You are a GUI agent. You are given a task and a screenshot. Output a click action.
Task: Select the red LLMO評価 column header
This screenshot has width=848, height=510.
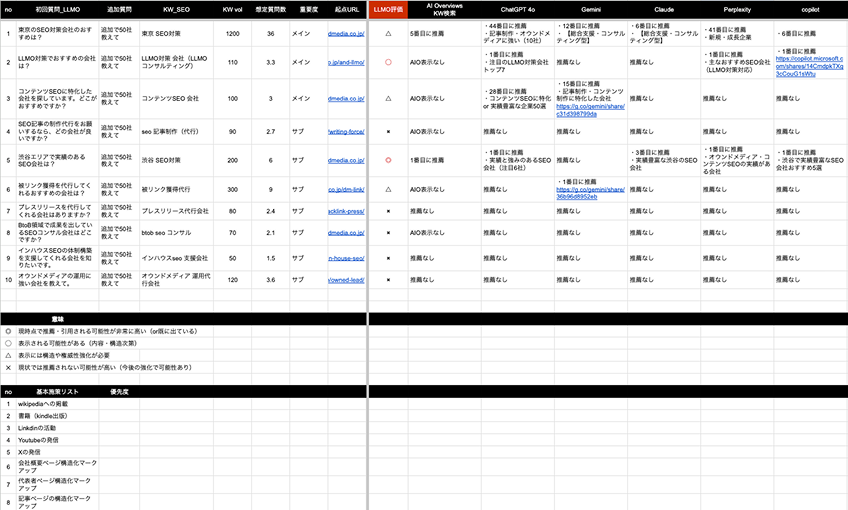click(x=388, y=8)
